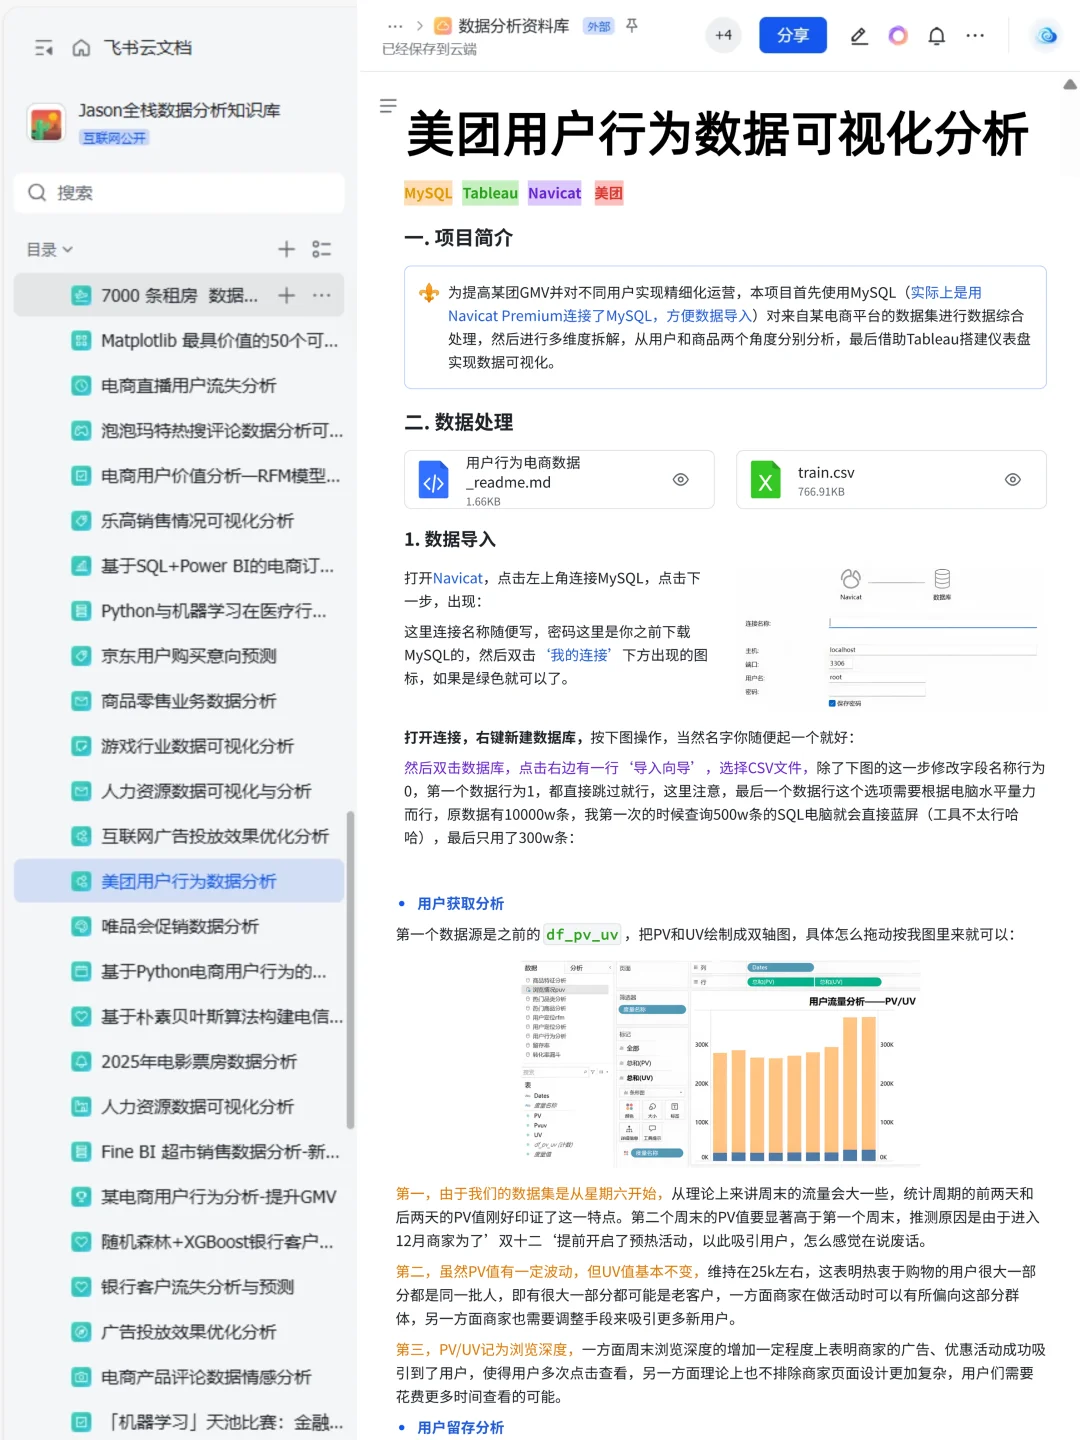Click the '我的连接' link text

[579, 655]
